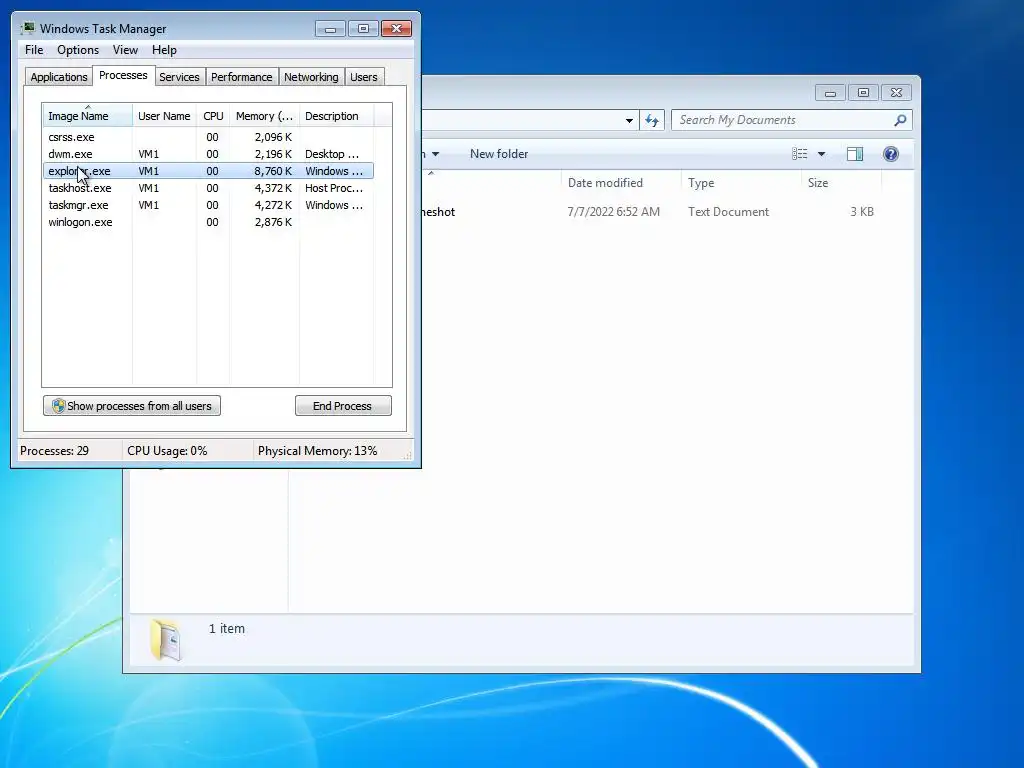1024x768 pixels.
Task: Sort processes by Description column
Action: click(336, 116)
